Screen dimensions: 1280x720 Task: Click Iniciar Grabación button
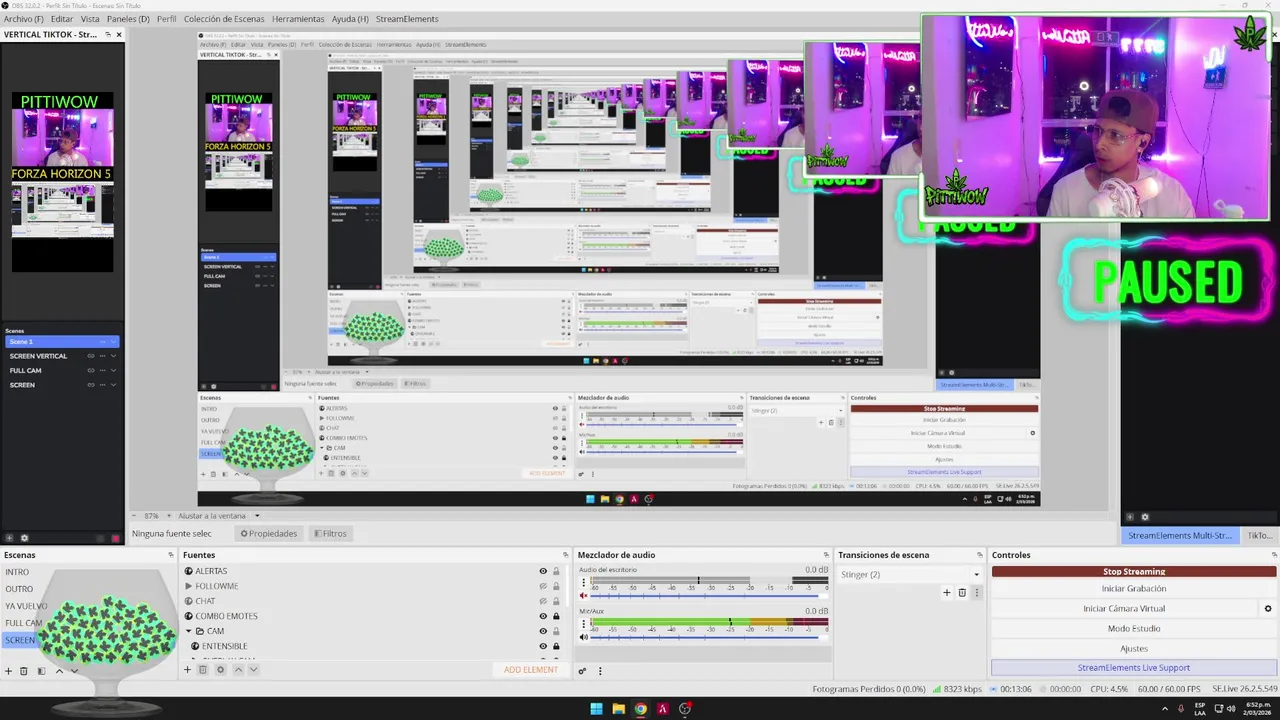tap(1134, 589)
